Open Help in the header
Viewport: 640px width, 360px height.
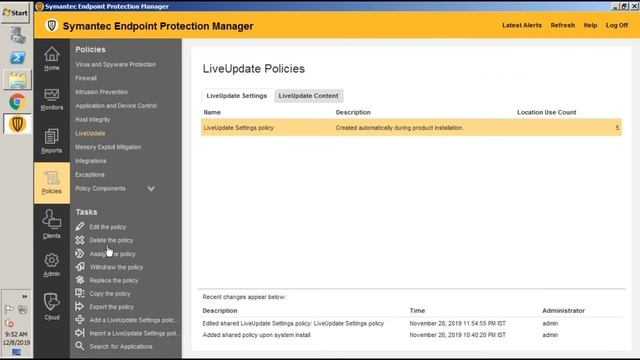pos(590,25)
